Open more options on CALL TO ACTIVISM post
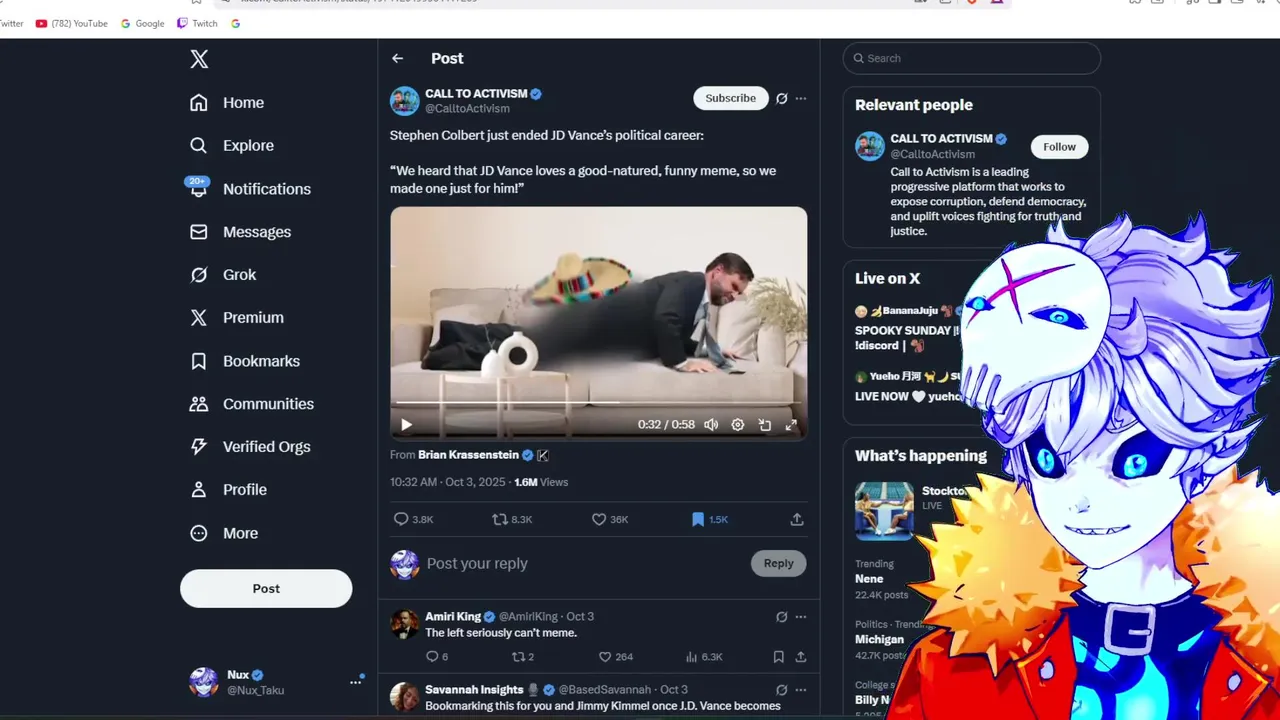 [801, 99]
